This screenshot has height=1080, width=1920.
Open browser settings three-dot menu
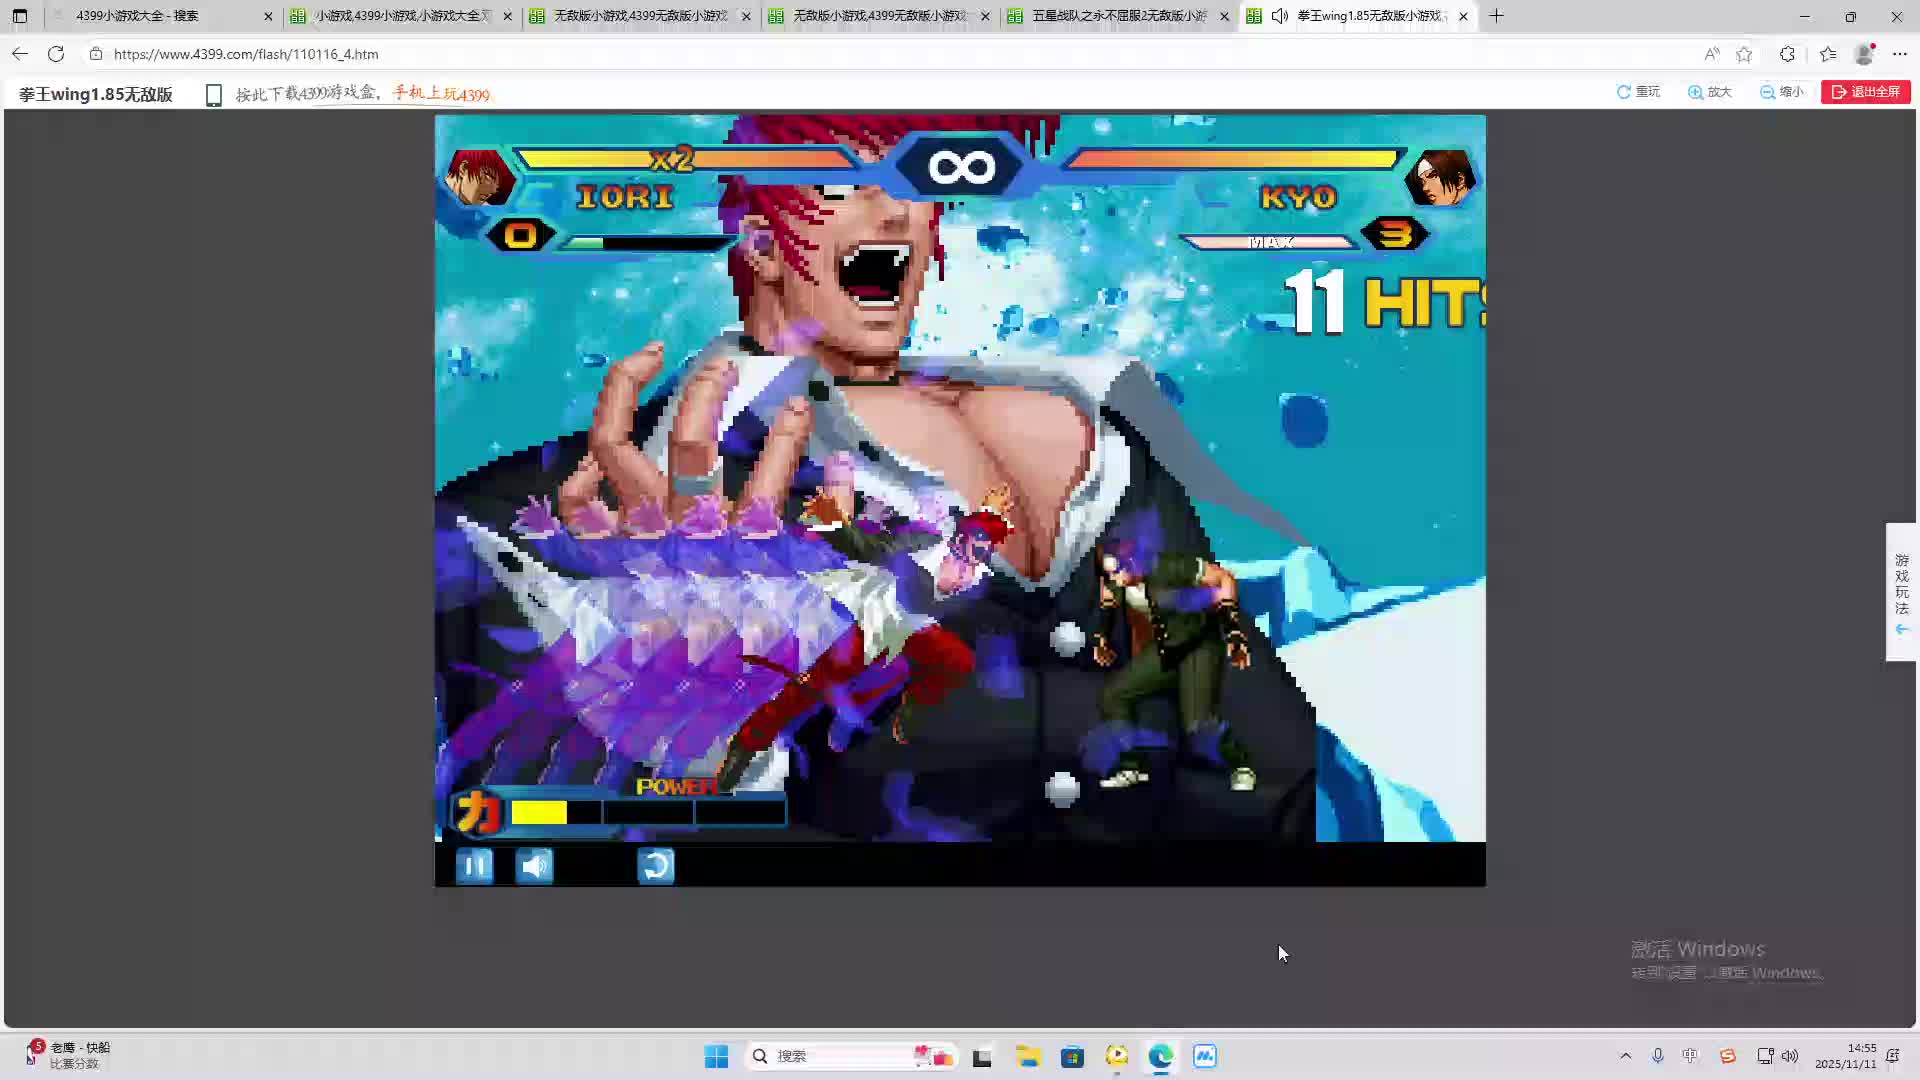[x=1900, y=54]
